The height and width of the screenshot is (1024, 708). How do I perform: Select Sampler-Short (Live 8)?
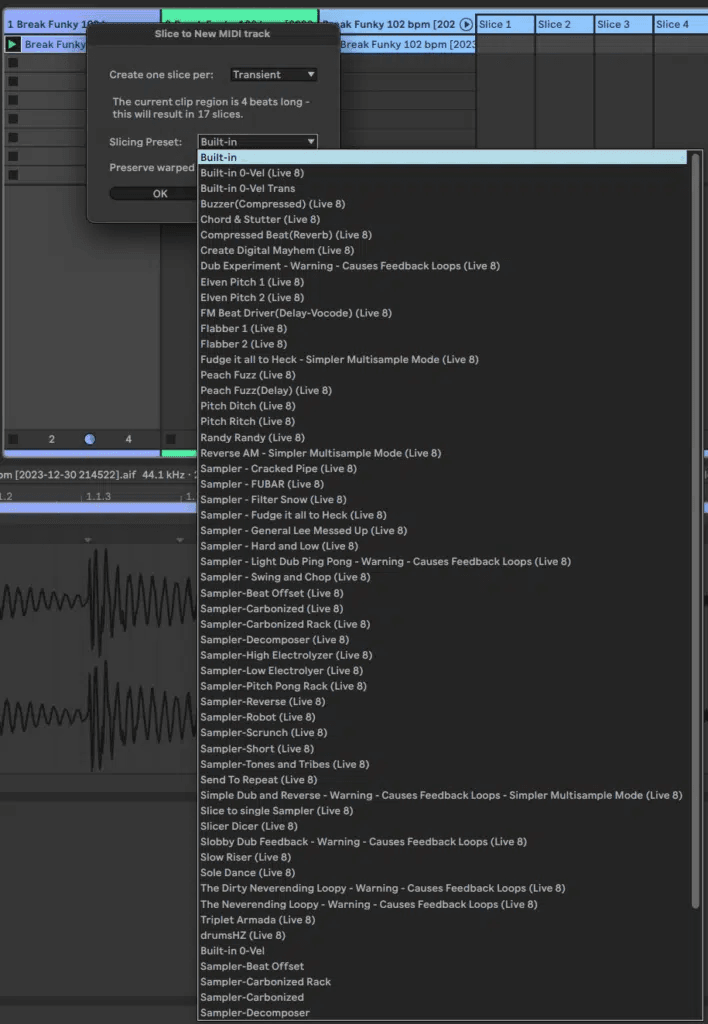pos(443,748)
